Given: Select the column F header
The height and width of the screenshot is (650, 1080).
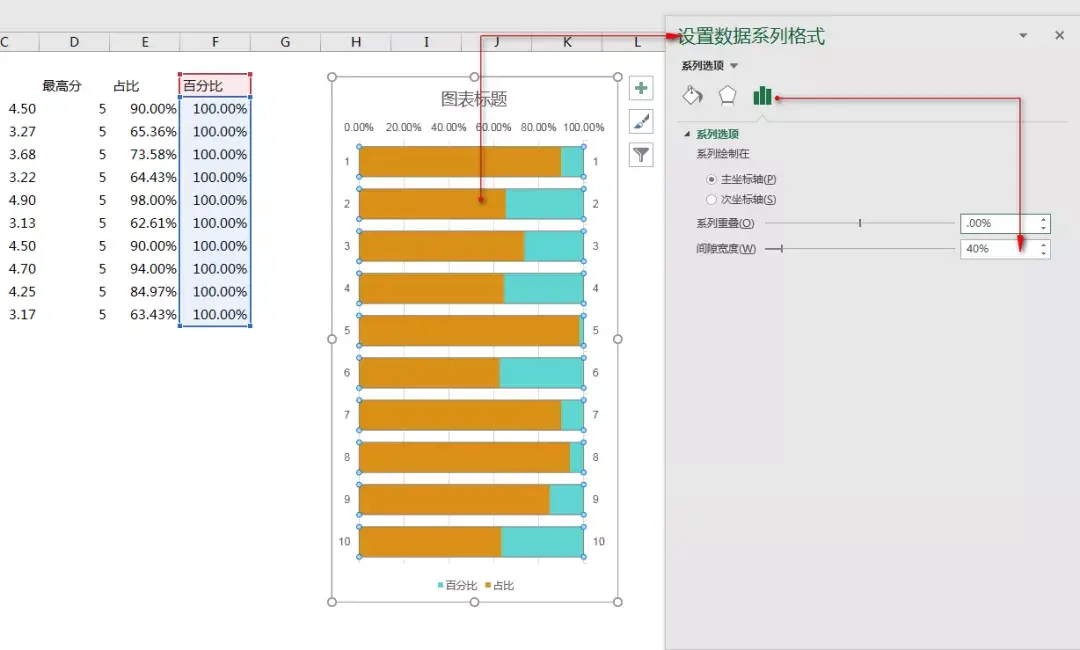Looking at the screenshot, I should coord(214,41).
